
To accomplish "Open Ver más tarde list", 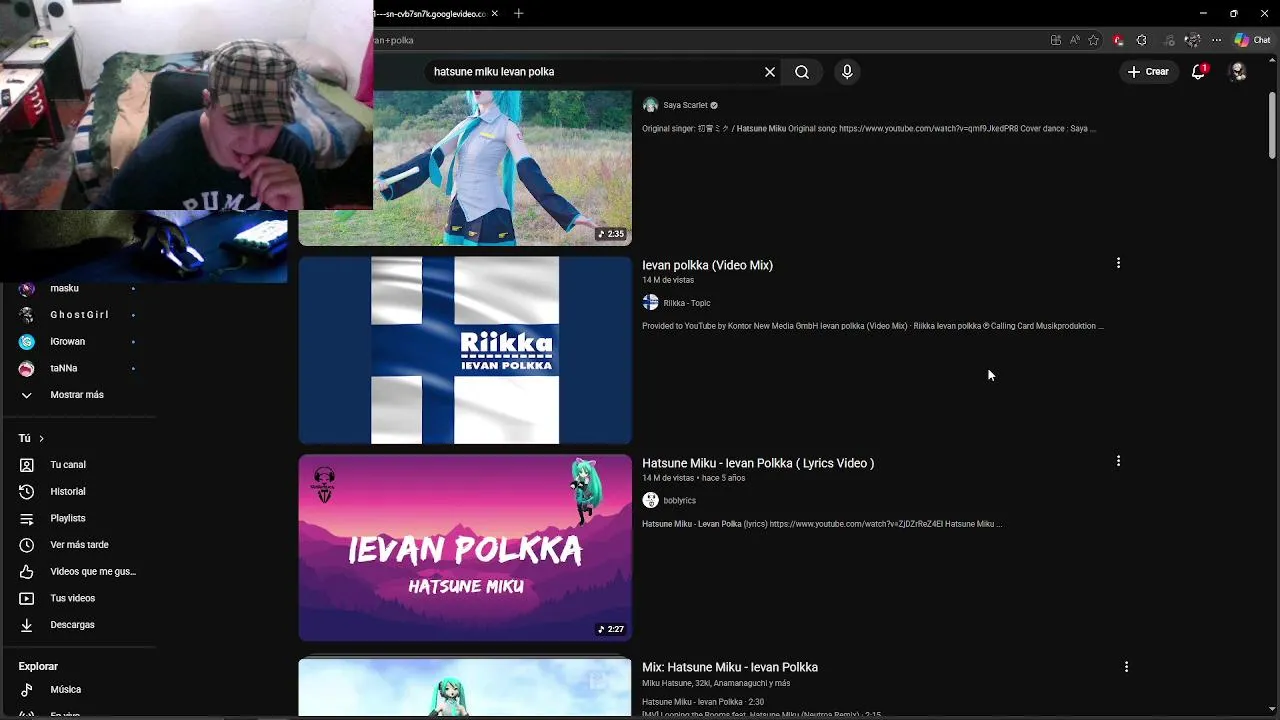I will click(x=78, y=545).
